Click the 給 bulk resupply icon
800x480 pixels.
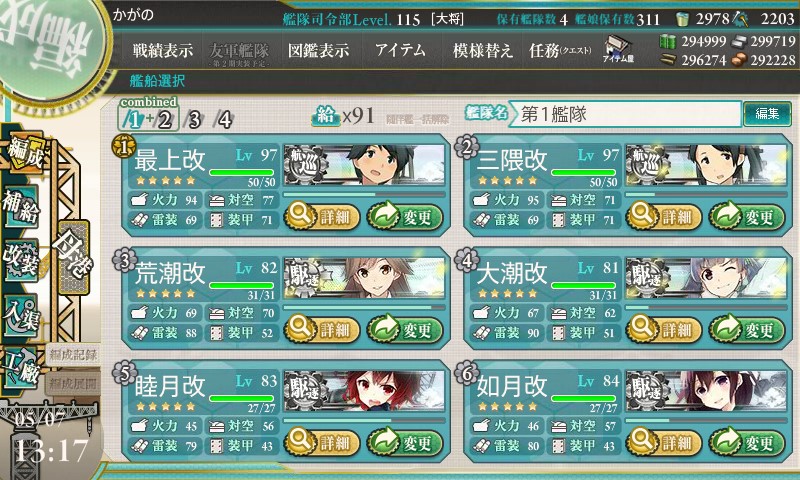(x=326, y=116)
